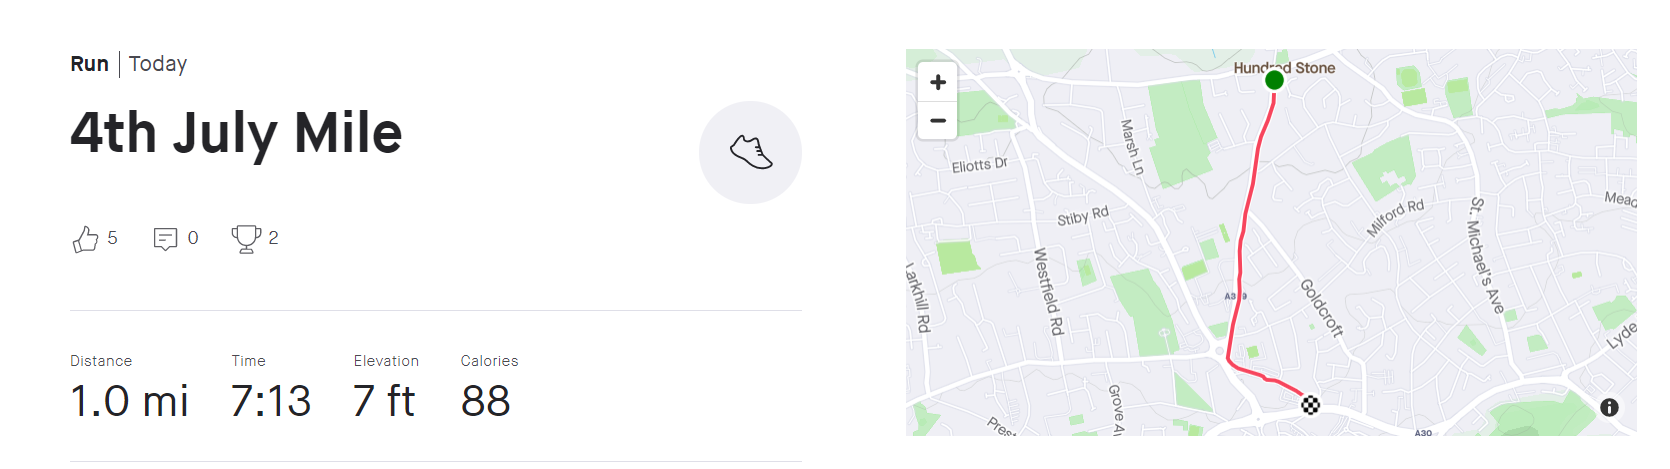Click the Distance 1.0 mi stat
Screen dimensions: 1670x469
coord(129,388)
